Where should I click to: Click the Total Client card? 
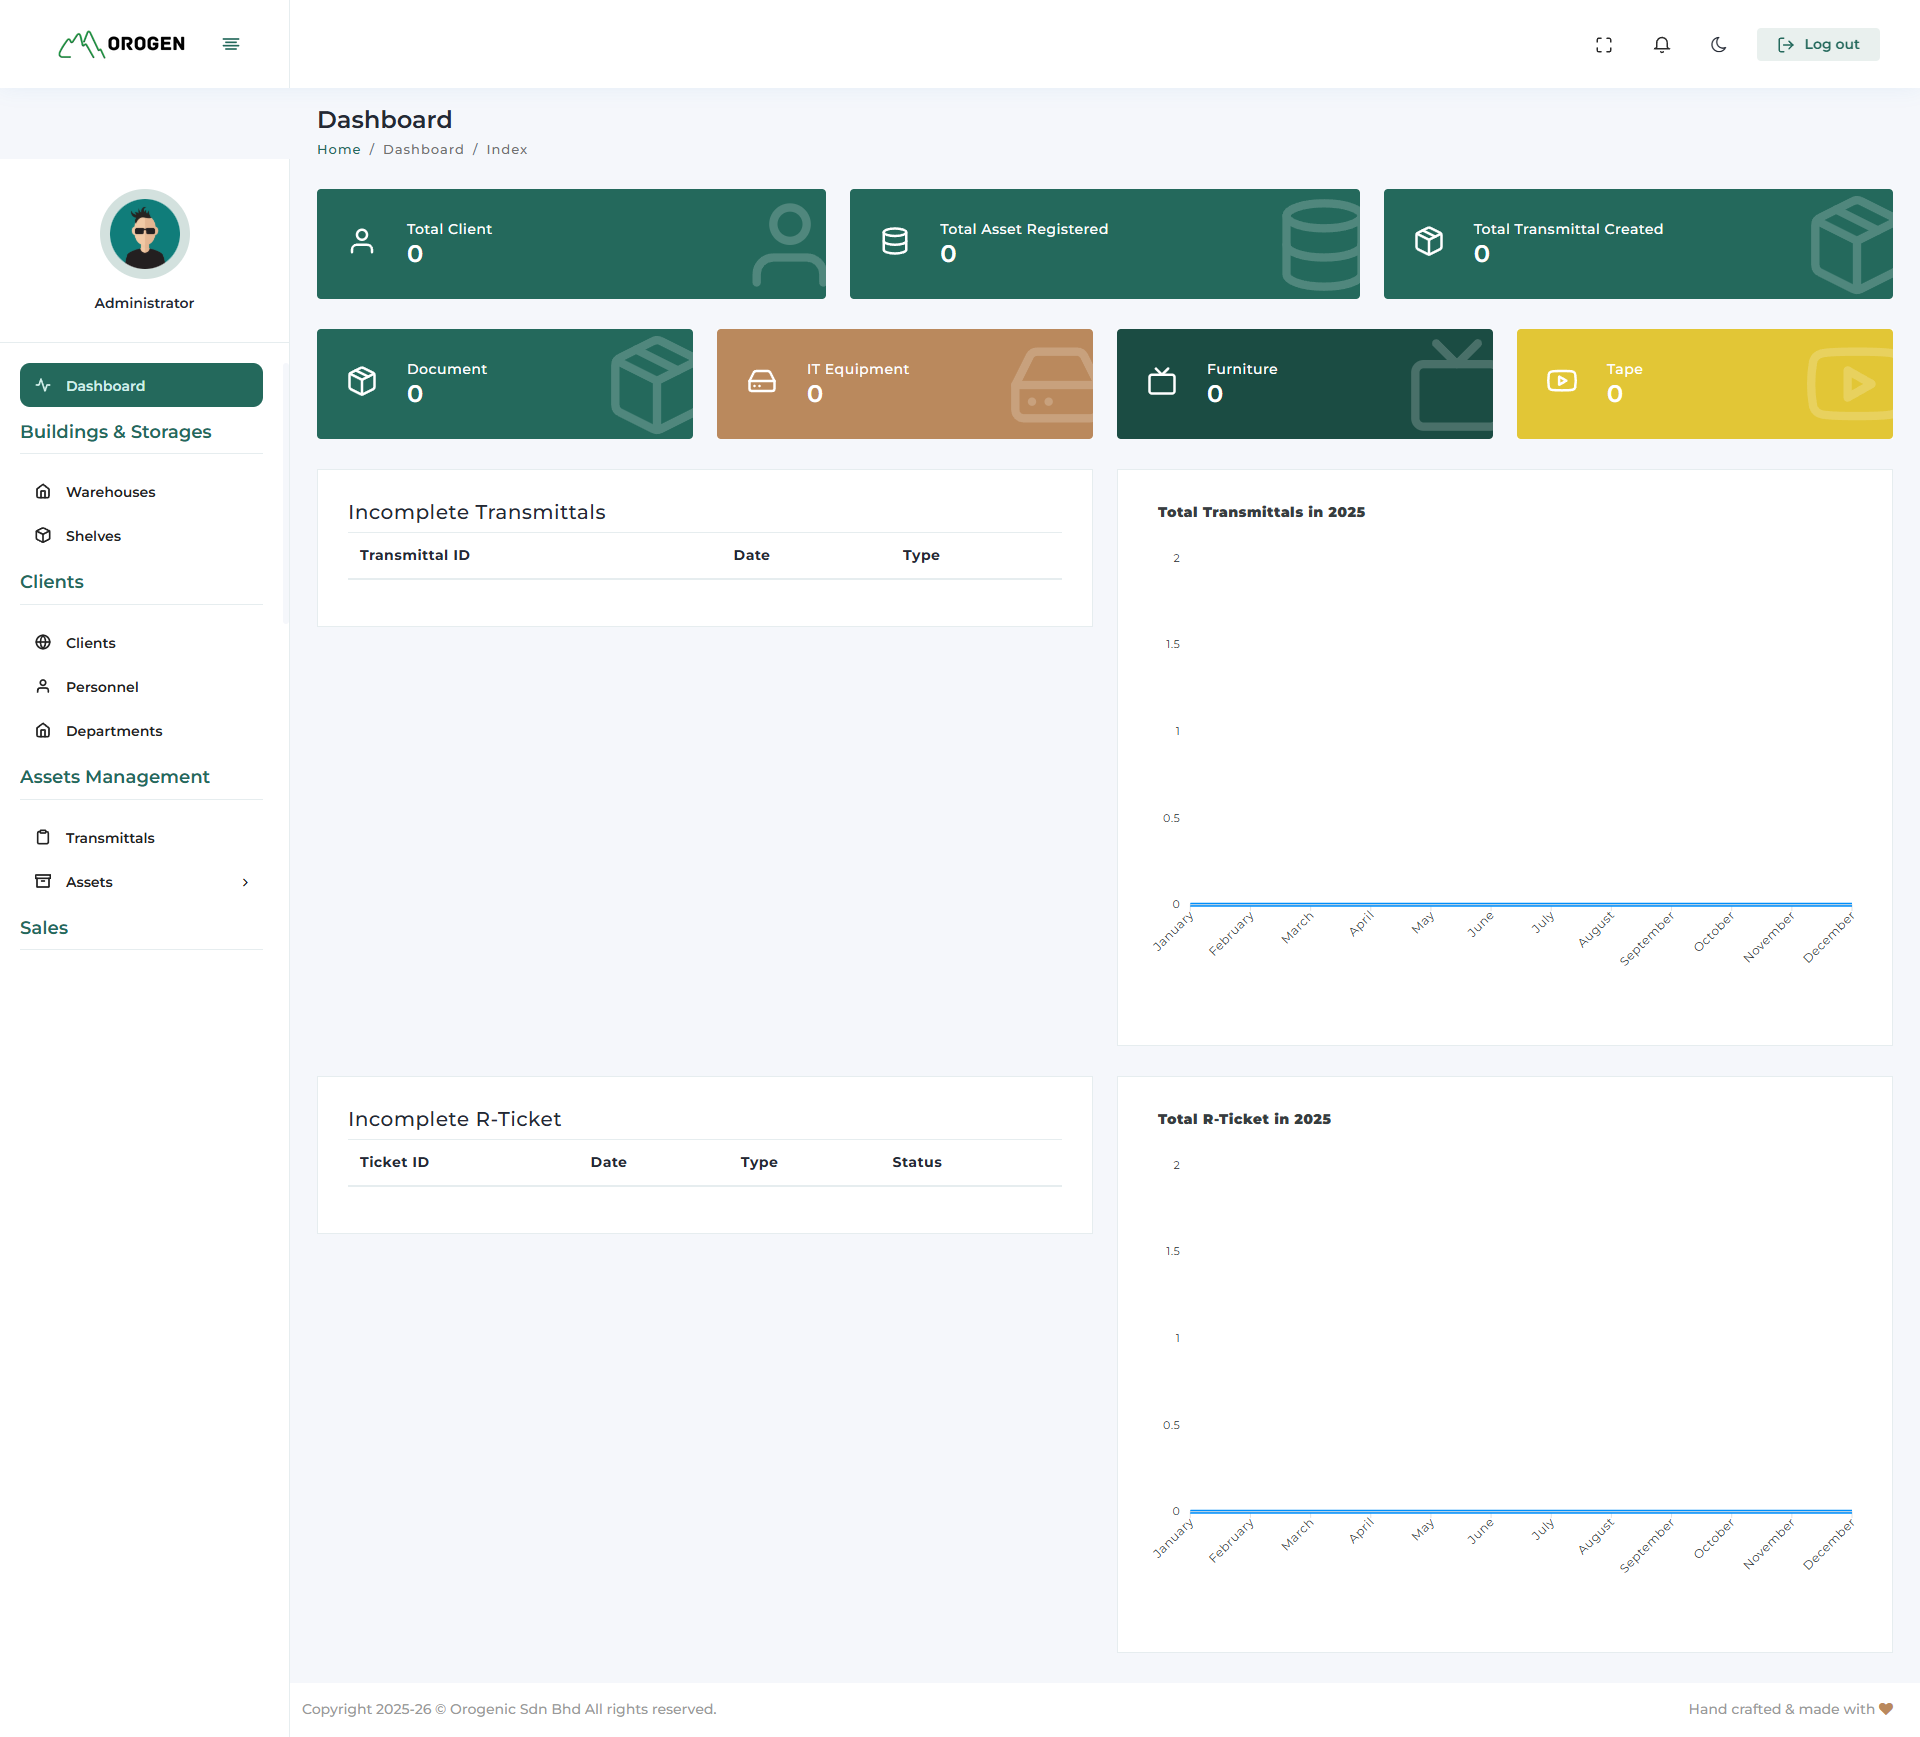pos(571,244)
